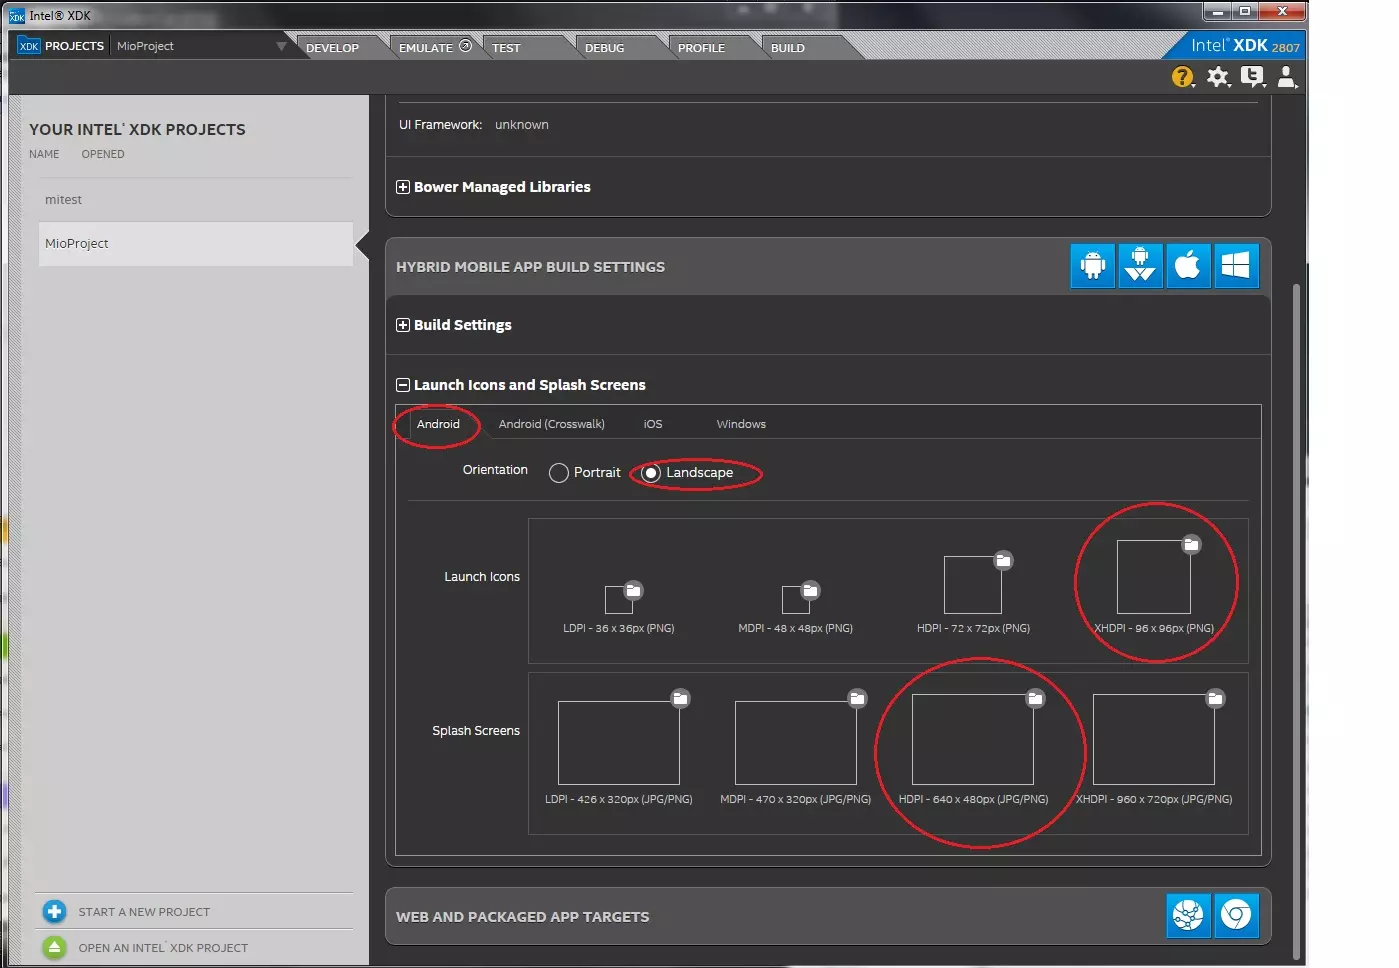
Task: Select the Windows icons tab
Action: (x=741, y=424)
